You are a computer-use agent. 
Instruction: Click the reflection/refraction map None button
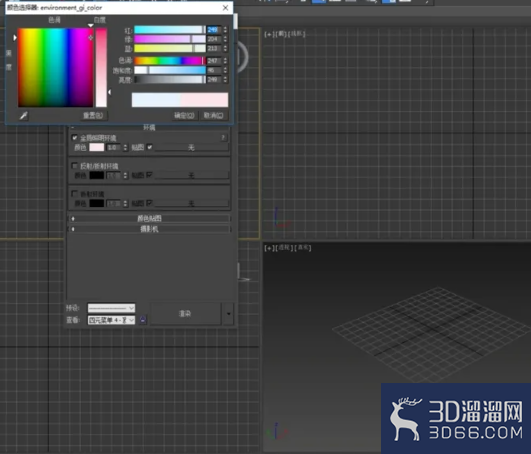pyautogui.click(x=191, y=175)
